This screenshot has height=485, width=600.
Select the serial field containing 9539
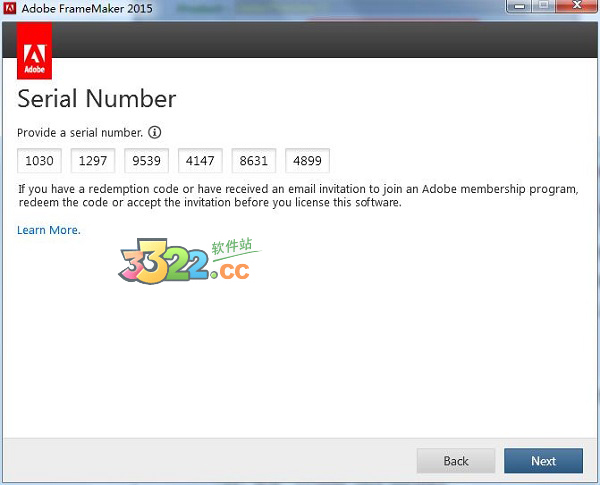147,160
